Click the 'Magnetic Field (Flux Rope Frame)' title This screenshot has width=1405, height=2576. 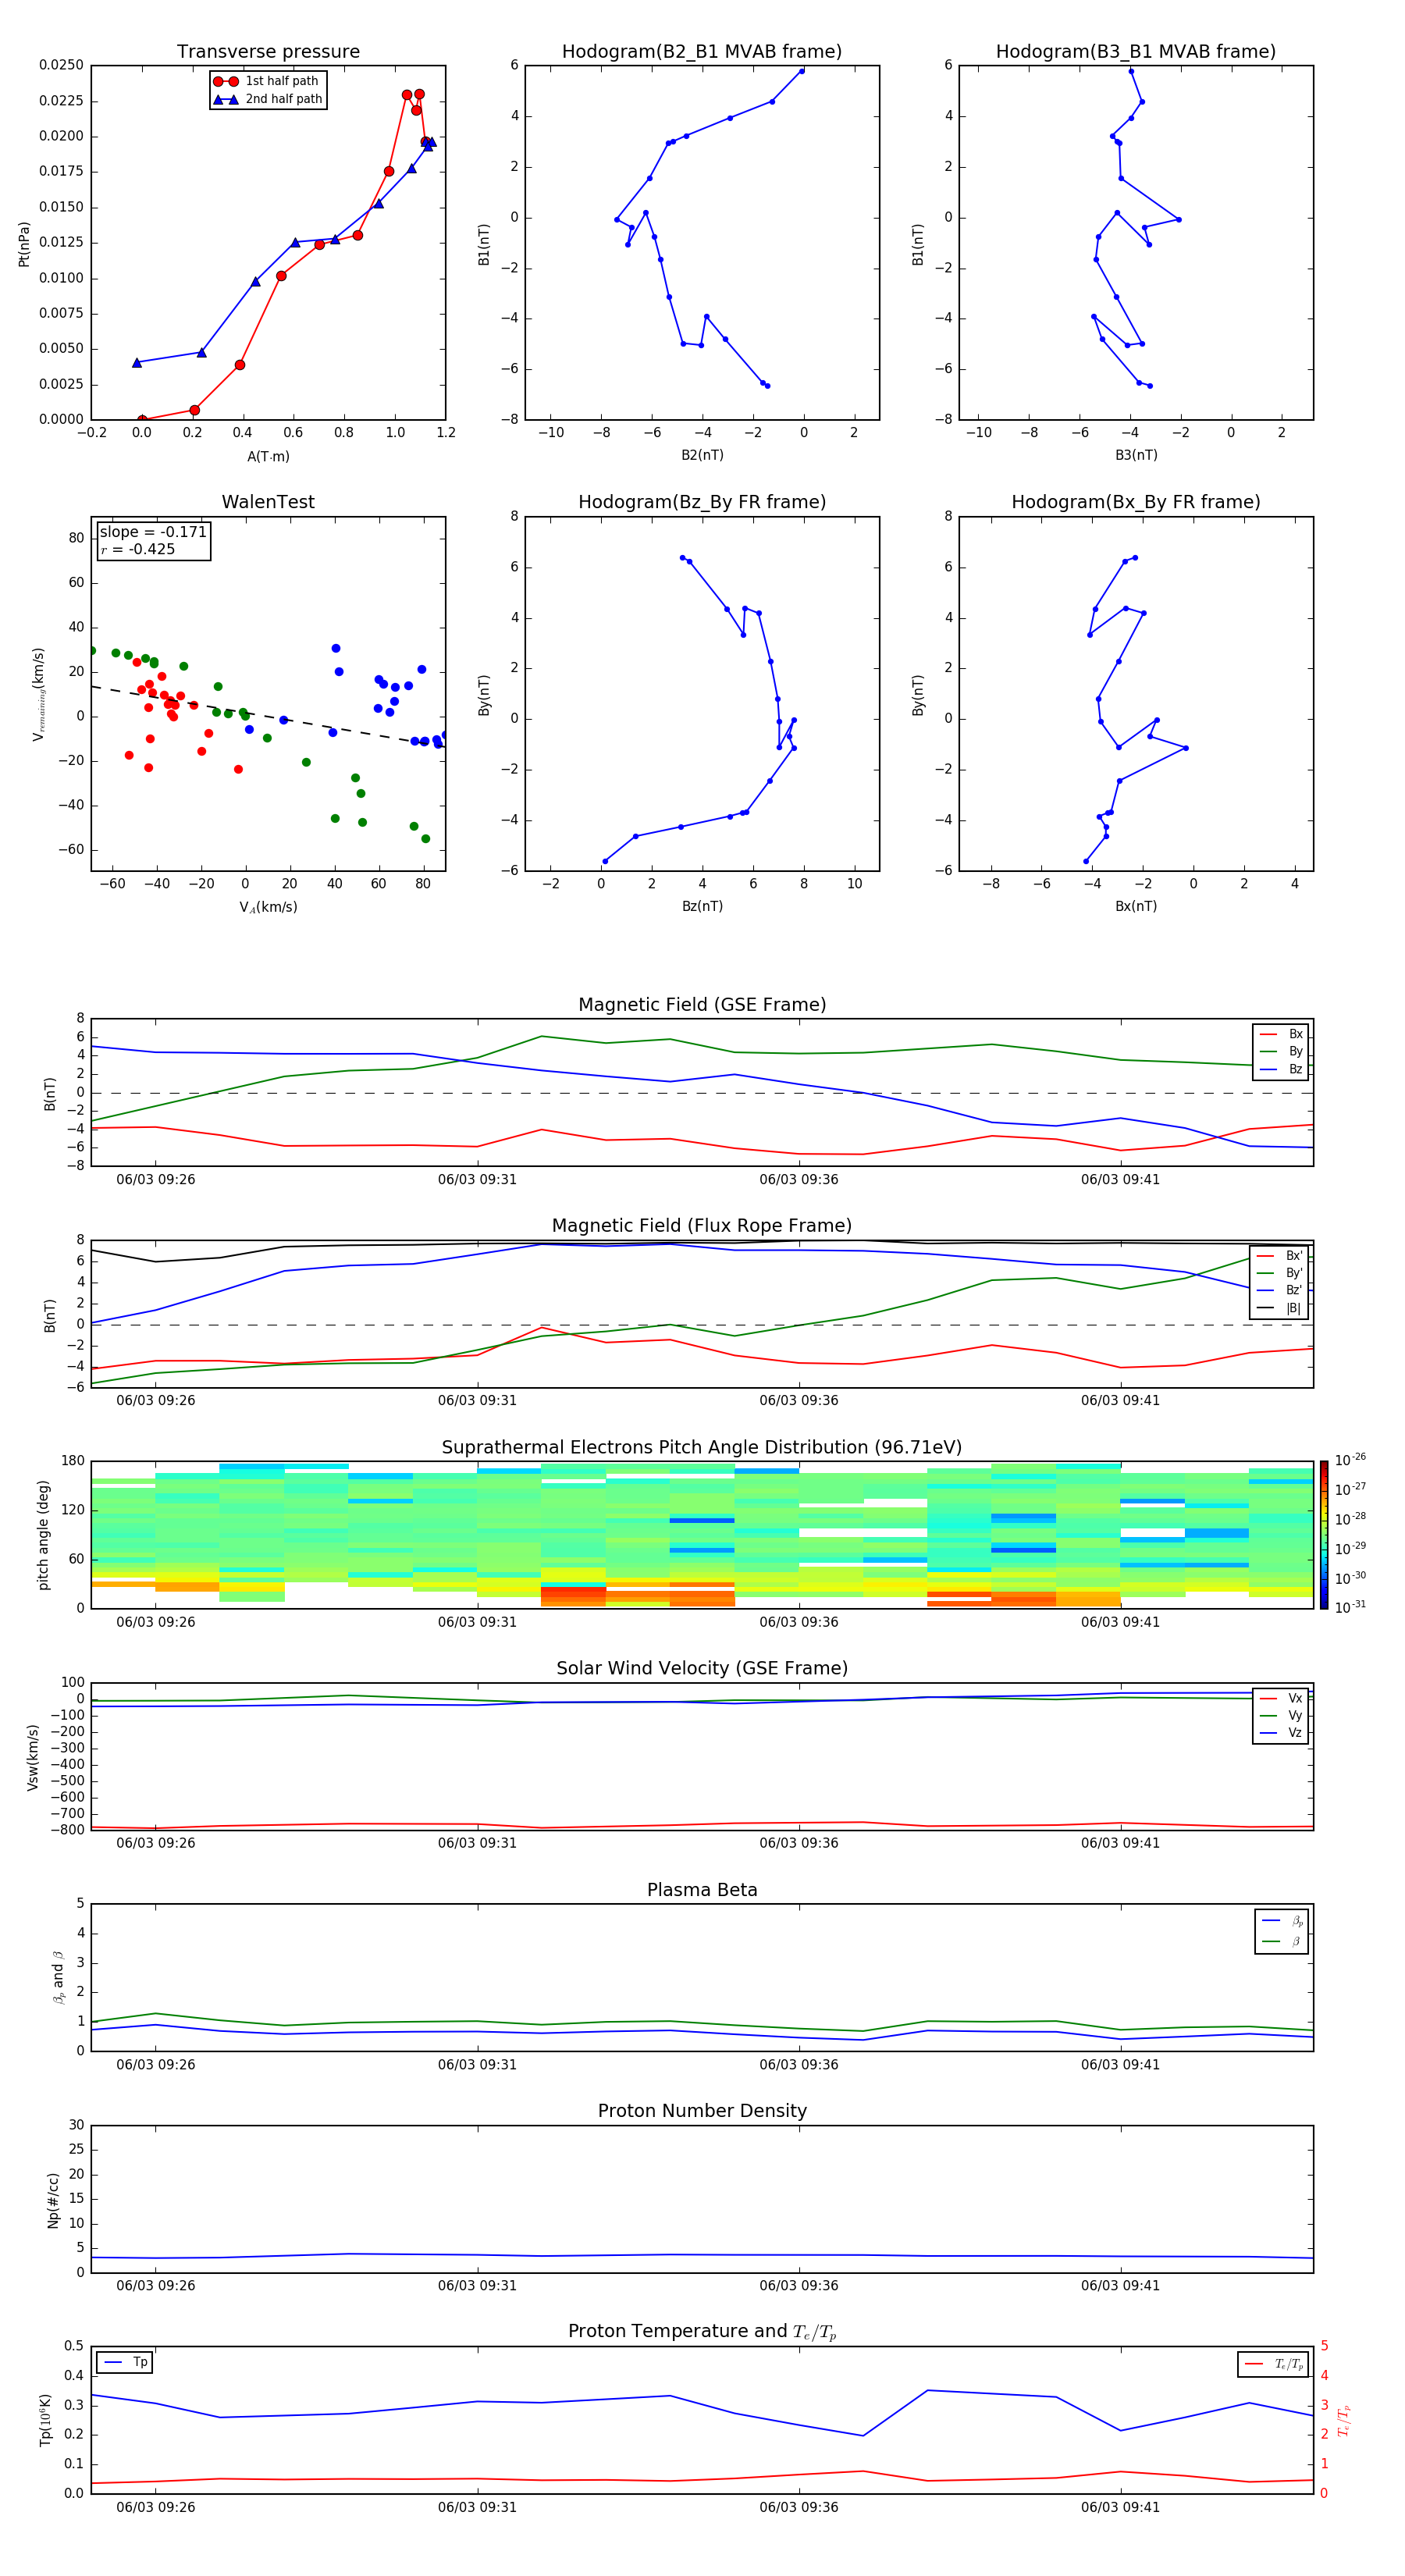pyautogui.click(x=702, y=1226)
